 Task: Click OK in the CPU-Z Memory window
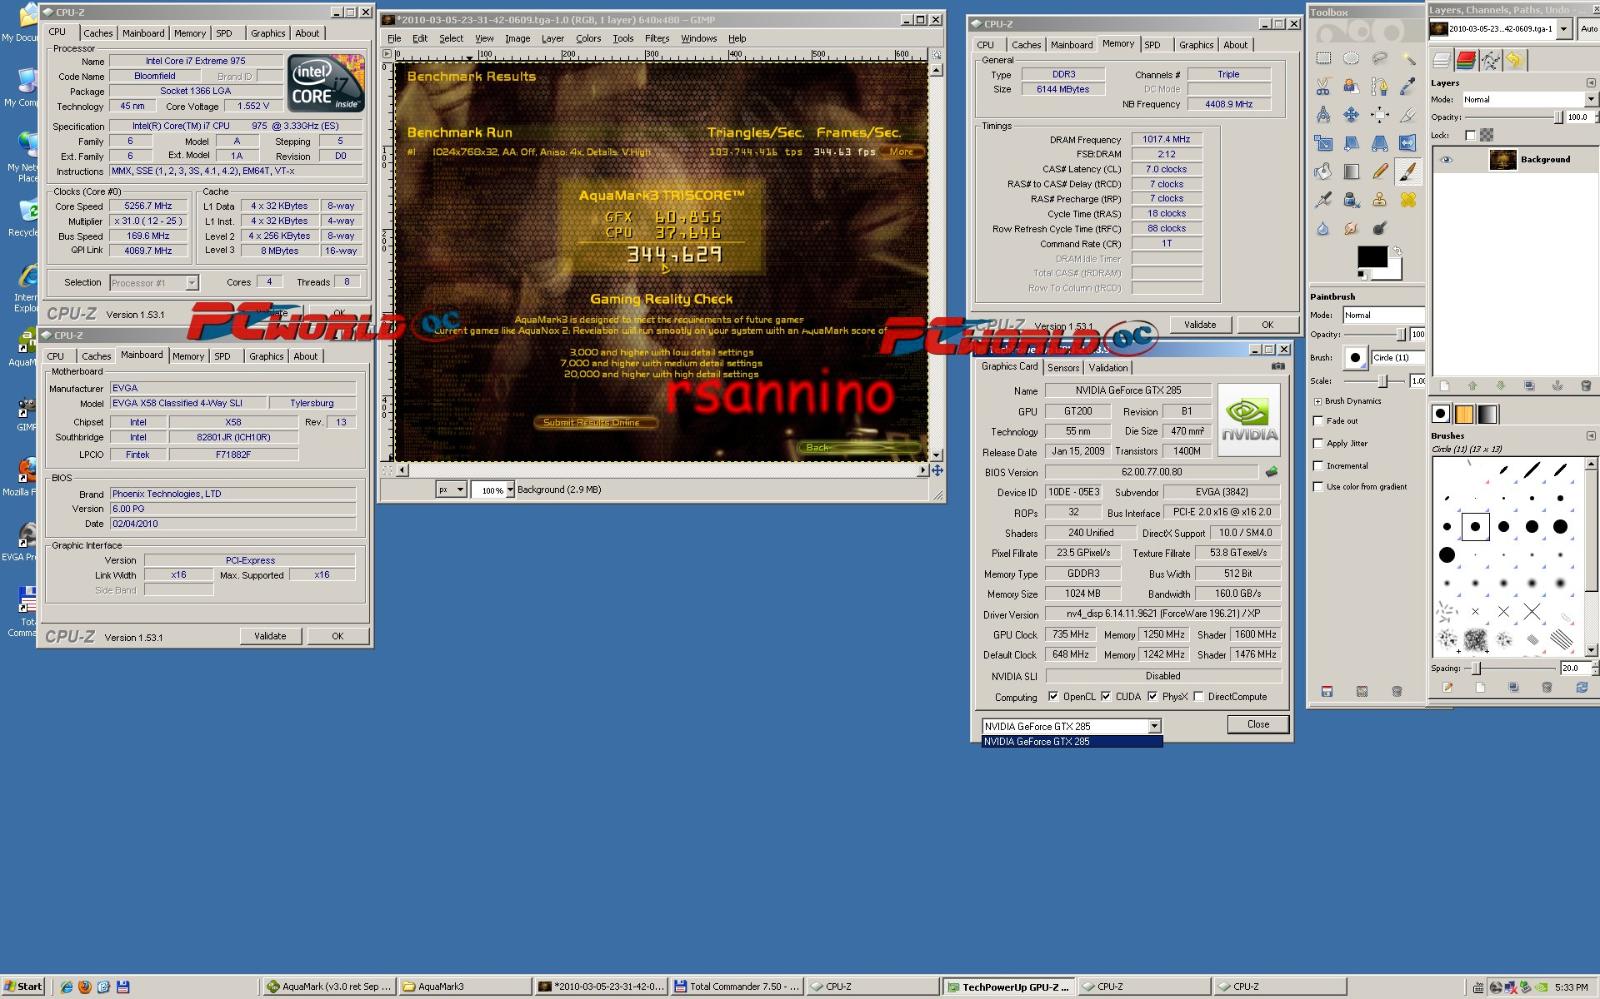[x=1267, y=324]
